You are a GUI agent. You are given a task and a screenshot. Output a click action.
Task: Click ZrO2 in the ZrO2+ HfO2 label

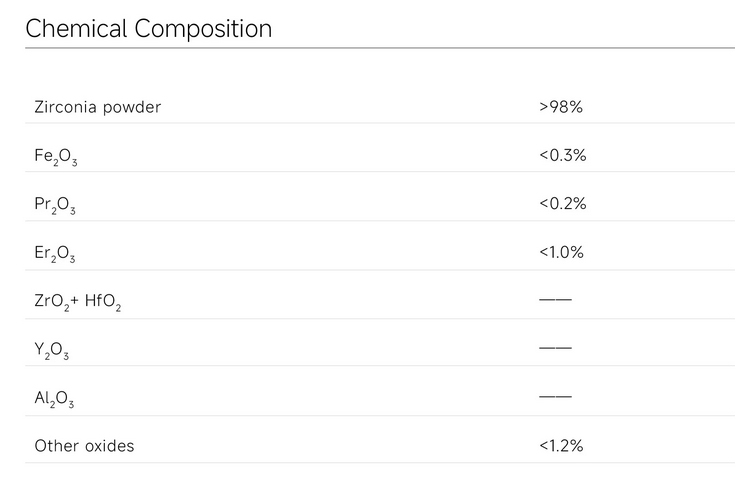[x=51, y=302]
